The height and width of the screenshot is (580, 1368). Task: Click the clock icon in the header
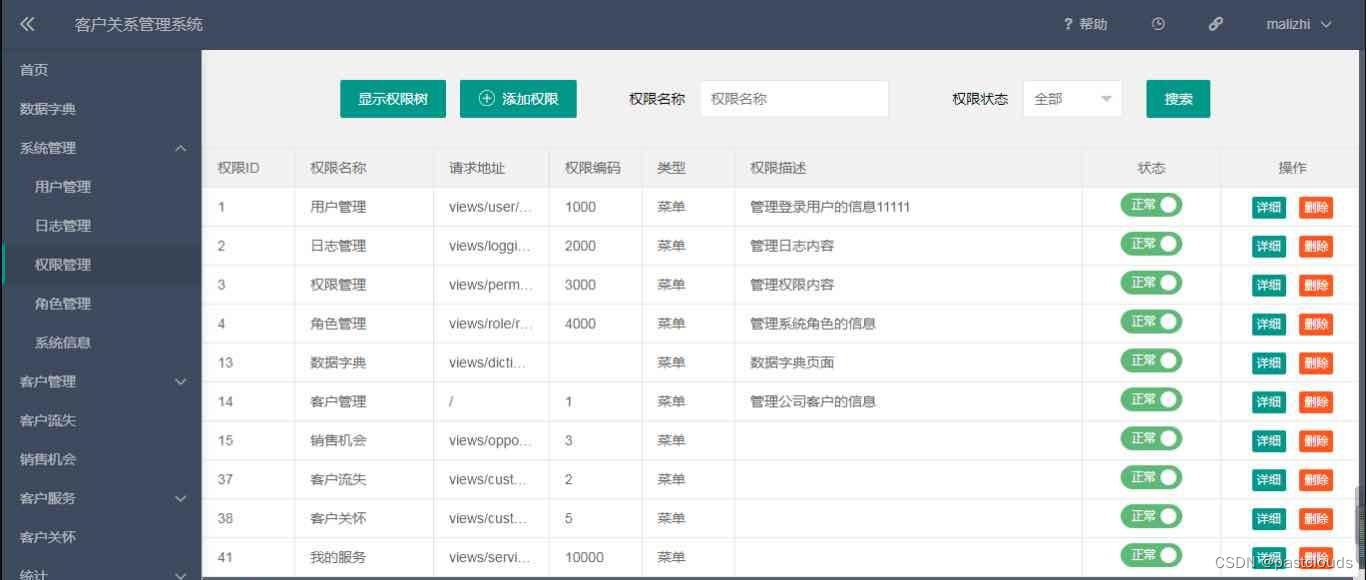point(1158,24)
